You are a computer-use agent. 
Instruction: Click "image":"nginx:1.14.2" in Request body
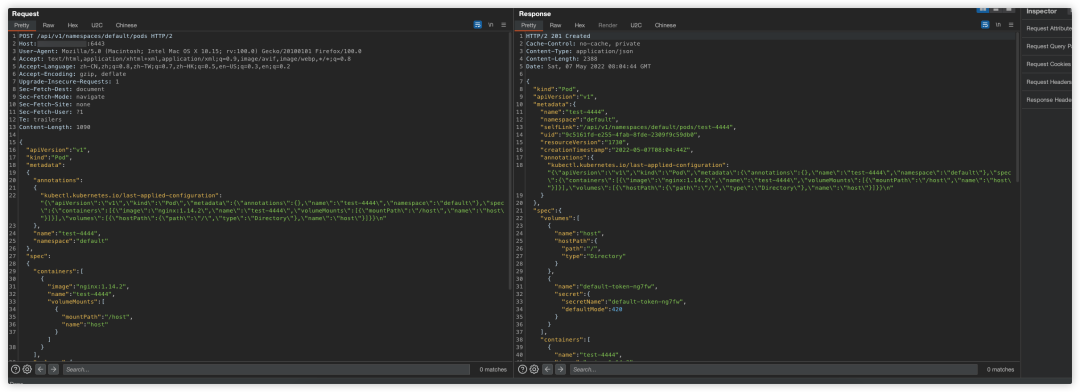coord(88,286)
